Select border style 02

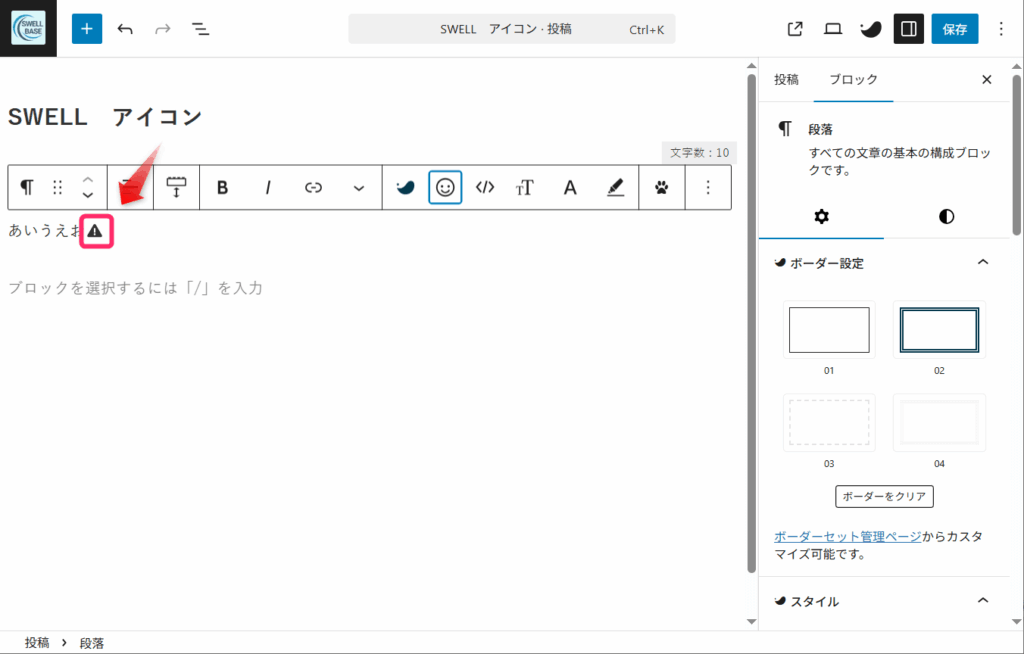pos(939,330)
